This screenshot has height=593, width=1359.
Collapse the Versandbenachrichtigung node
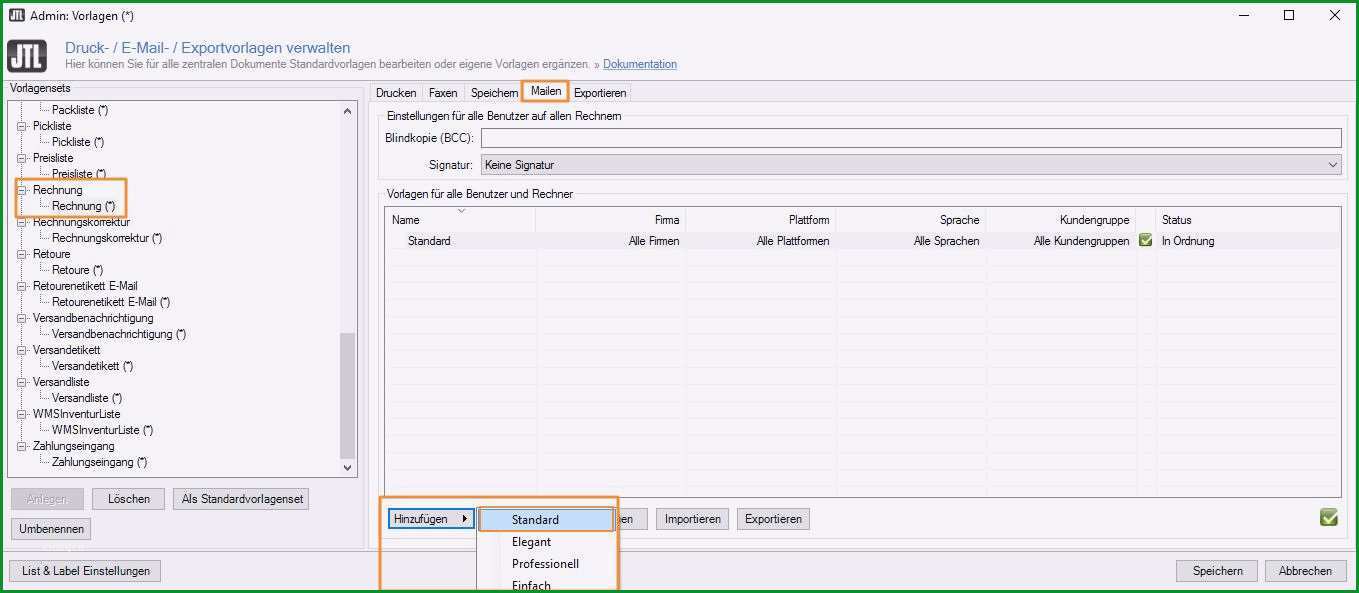22,318
